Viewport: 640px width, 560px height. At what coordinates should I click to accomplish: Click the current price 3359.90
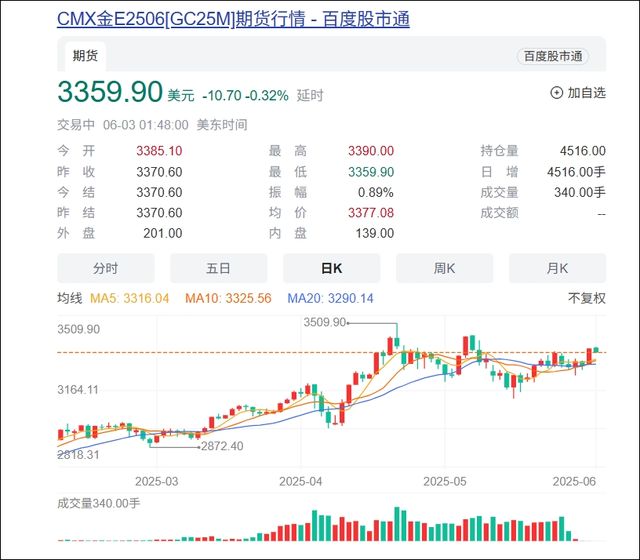pyautogui.click(x=110, y=92)
